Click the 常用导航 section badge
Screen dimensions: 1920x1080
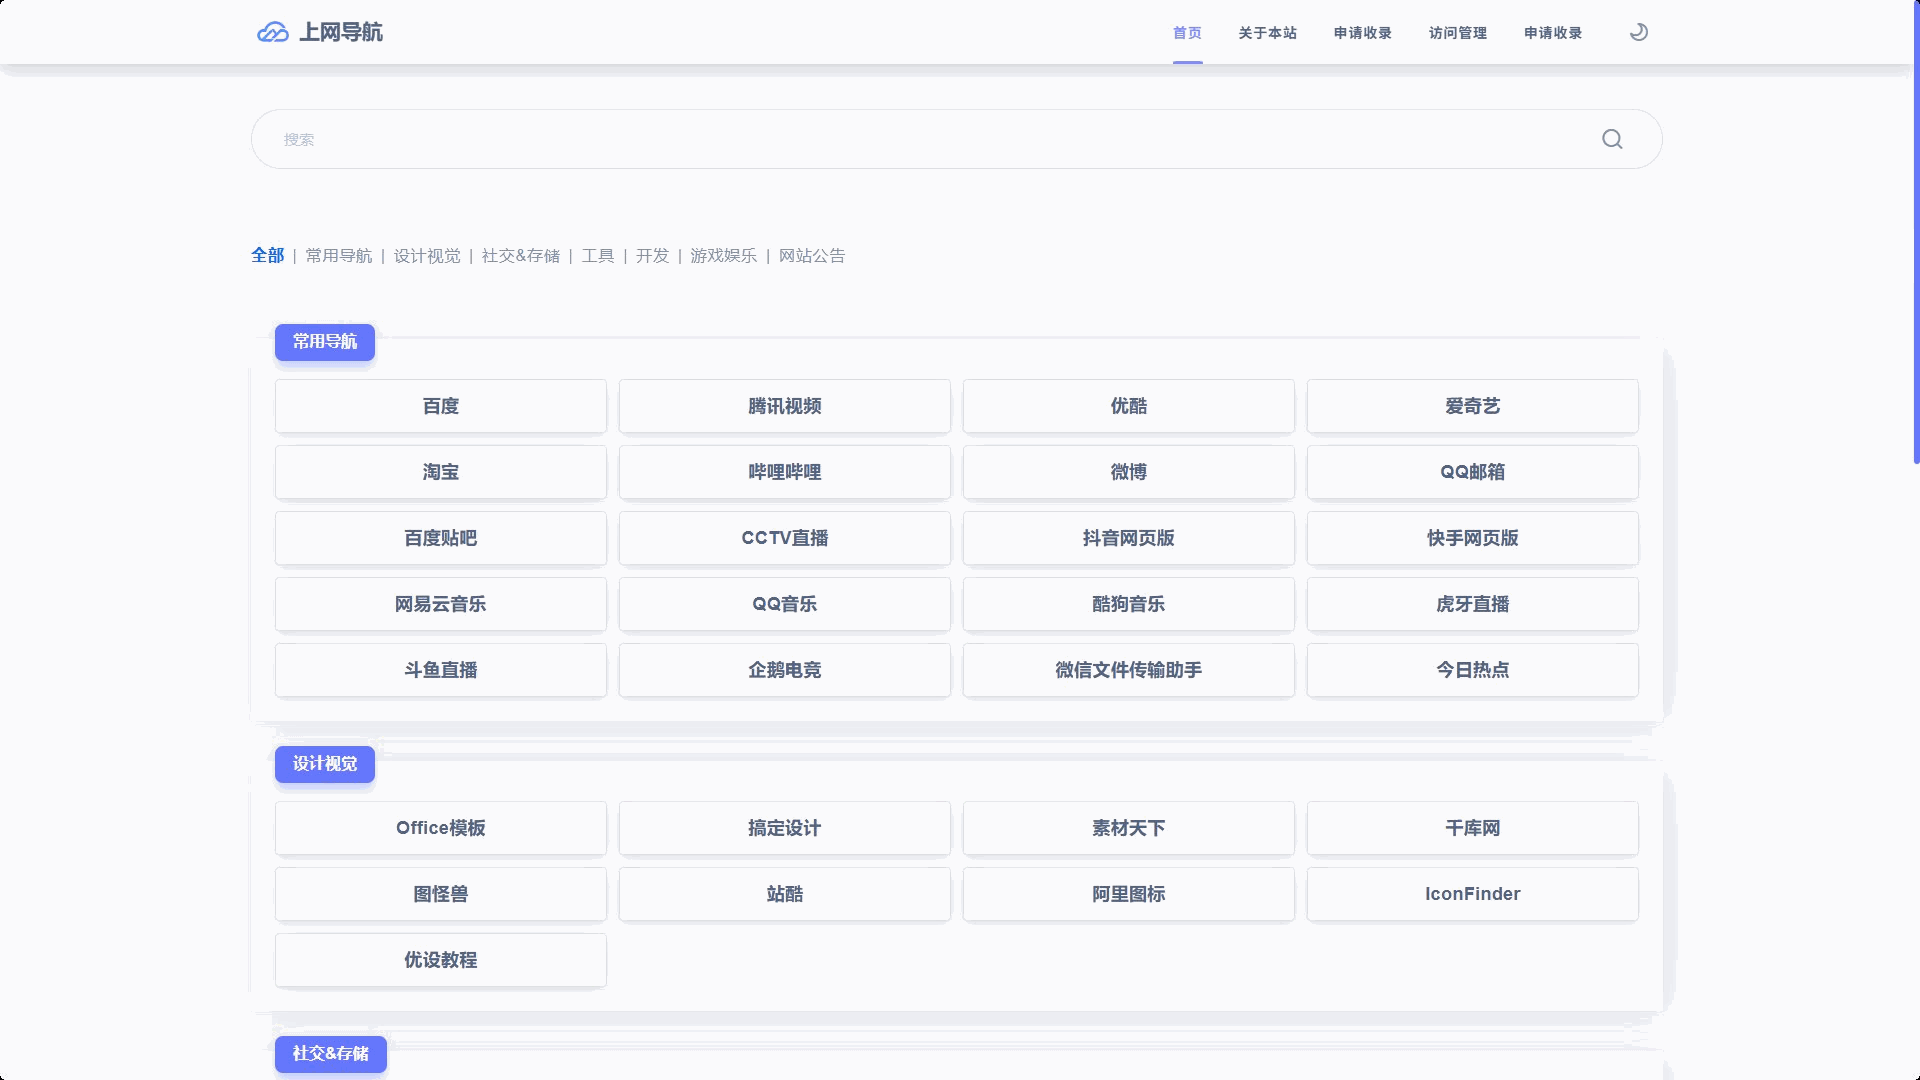pyautogui.click(x=325, y=342)
